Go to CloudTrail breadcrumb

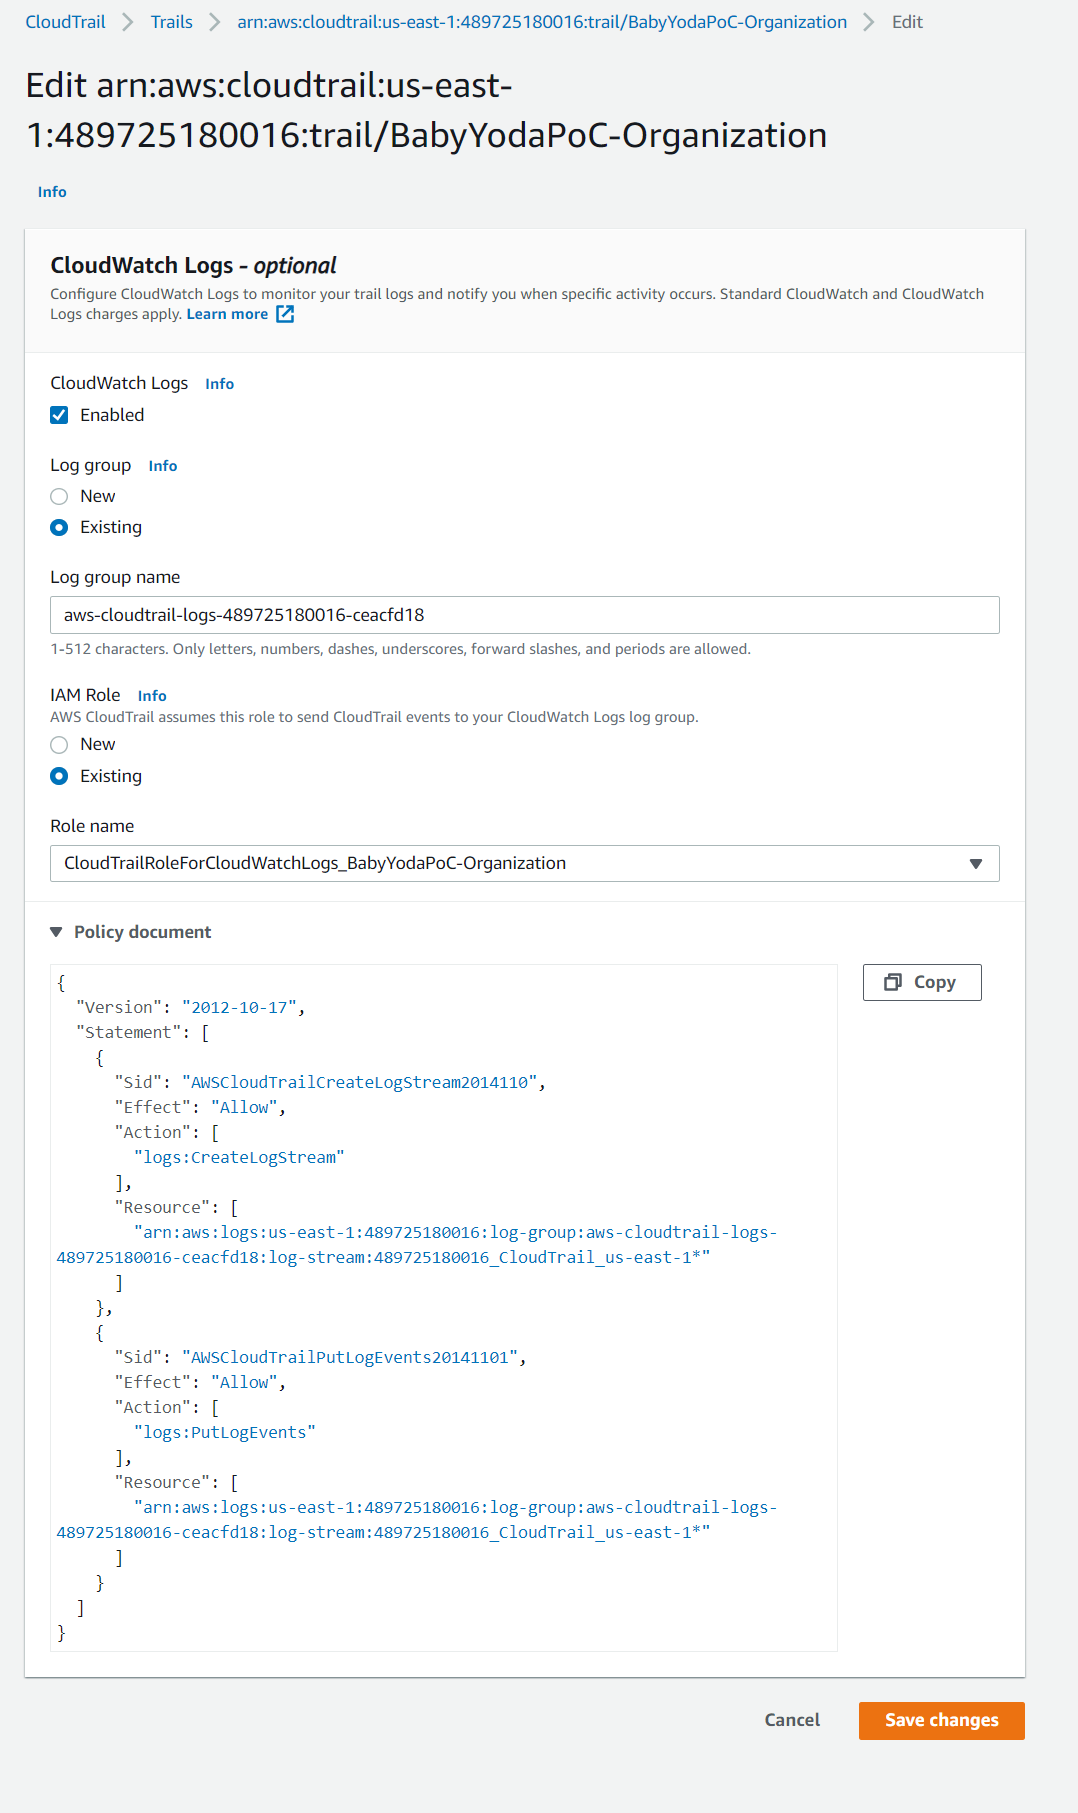pos(65,22)
